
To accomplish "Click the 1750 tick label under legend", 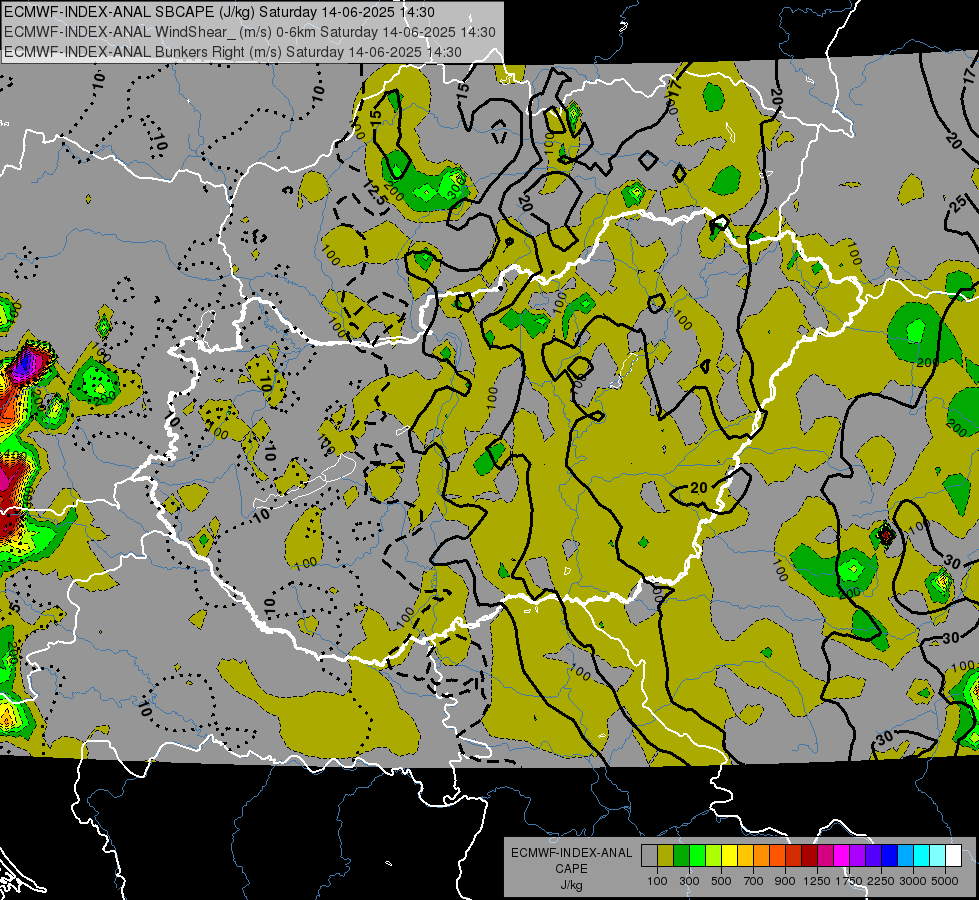I will (x=849, y=881).
